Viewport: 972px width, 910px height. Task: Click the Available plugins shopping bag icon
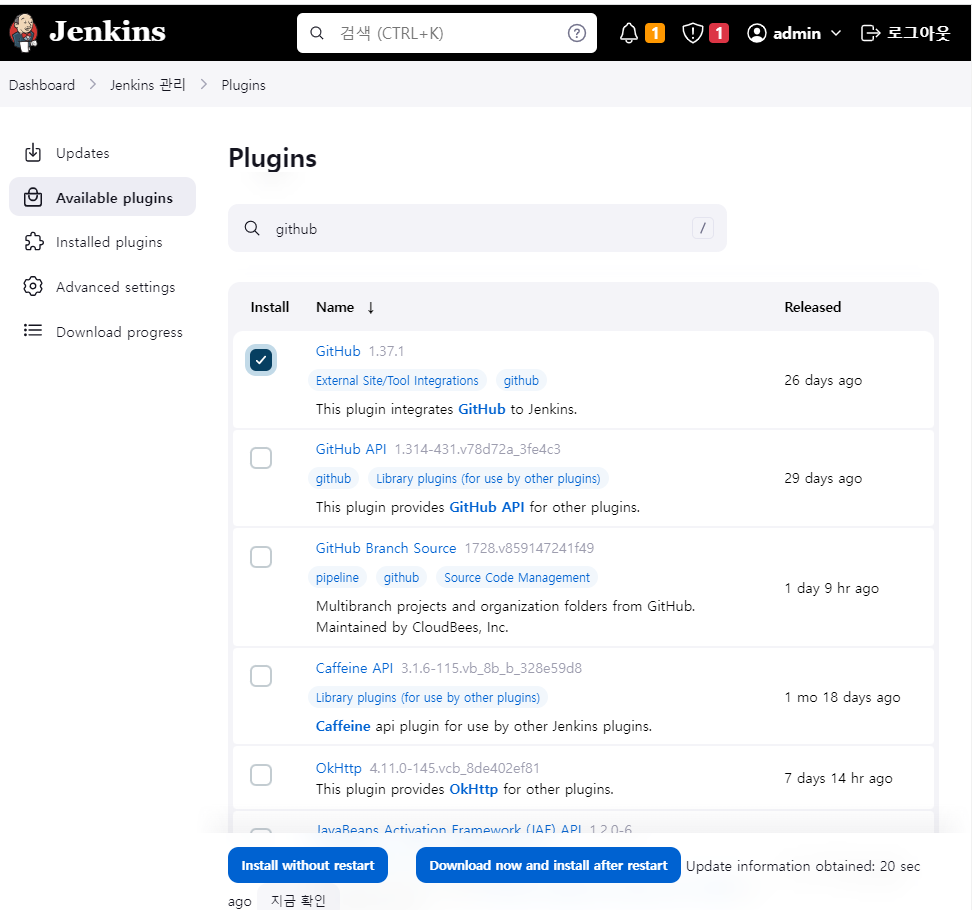pyautogui.click(x=33, y=197)
